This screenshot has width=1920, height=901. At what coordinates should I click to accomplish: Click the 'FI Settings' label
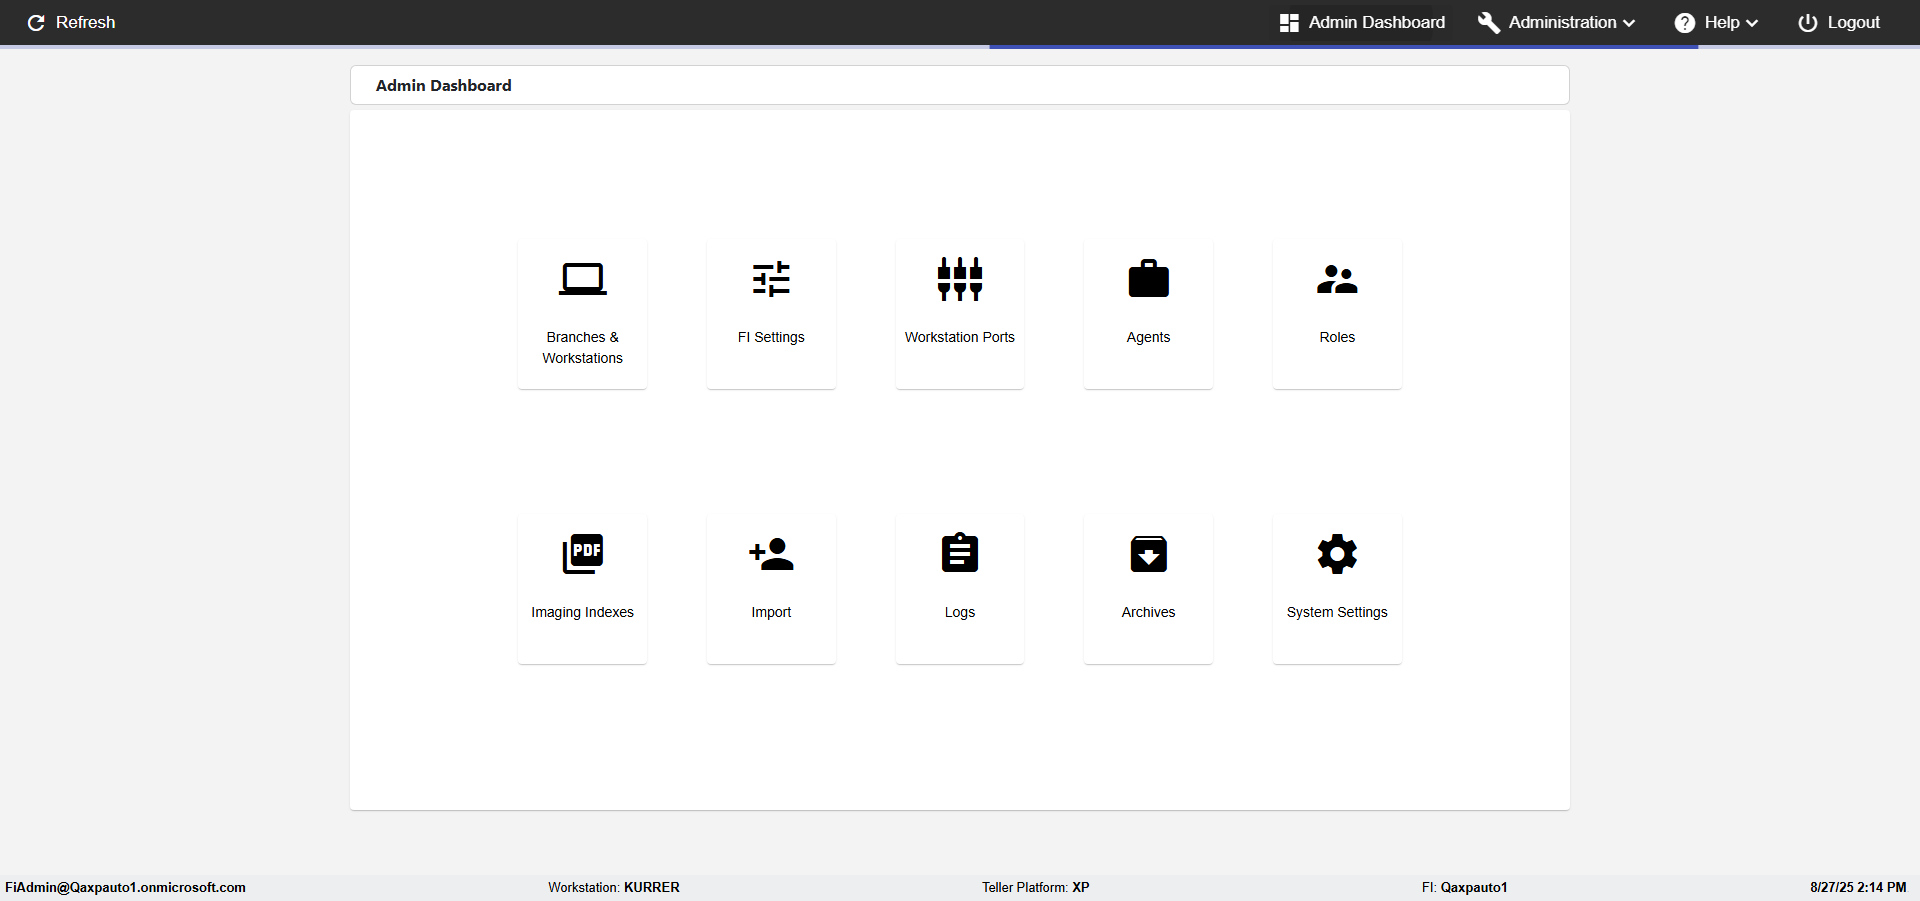coord(771,337)
